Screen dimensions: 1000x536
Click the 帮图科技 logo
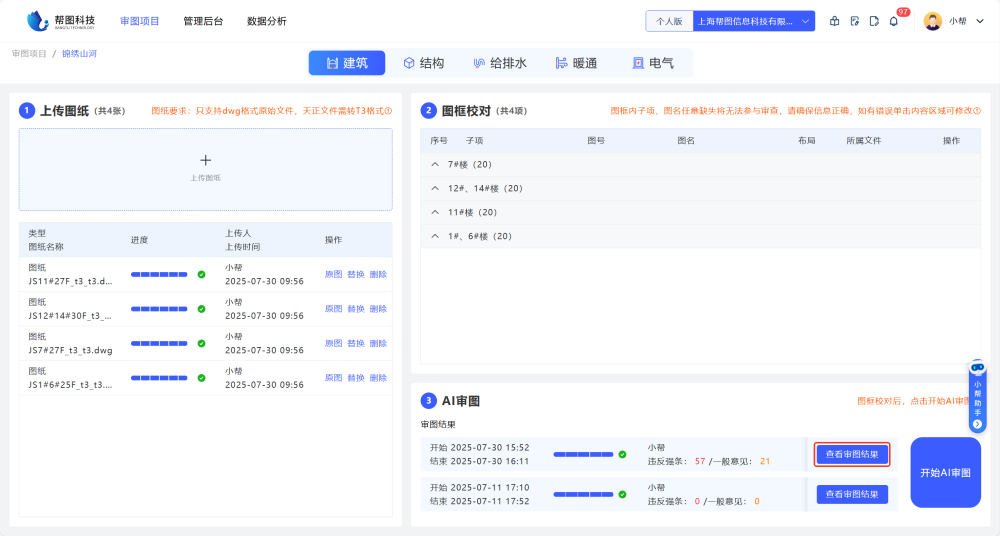point(61,20)
